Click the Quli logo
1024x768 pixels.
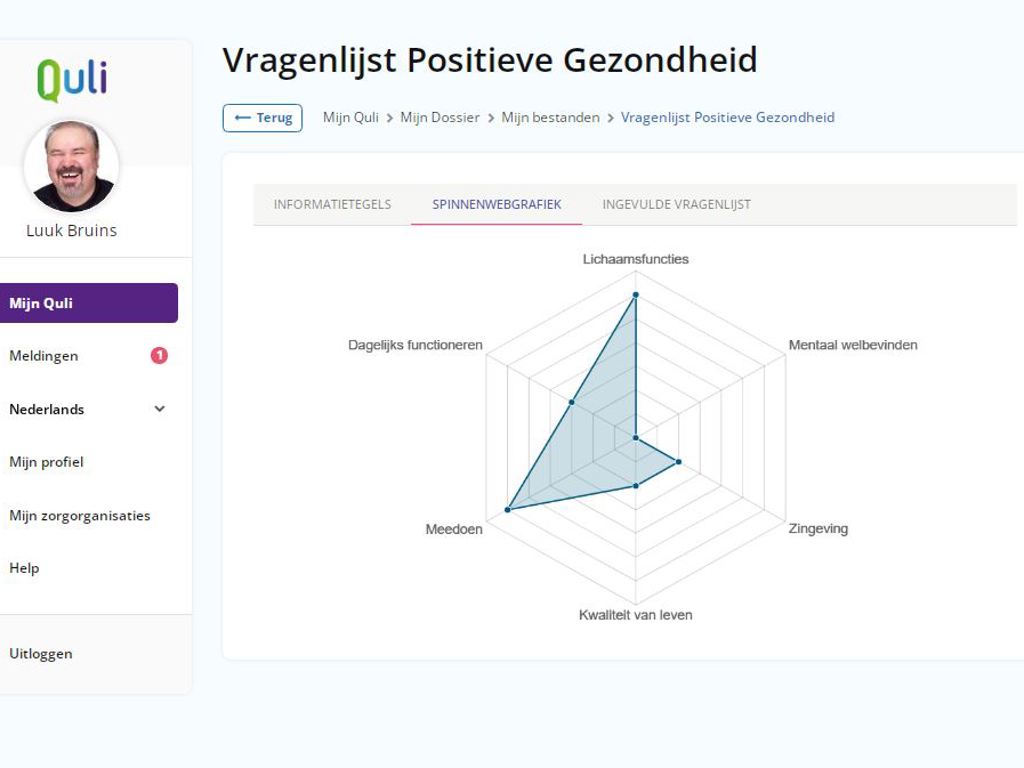(72, 80)
